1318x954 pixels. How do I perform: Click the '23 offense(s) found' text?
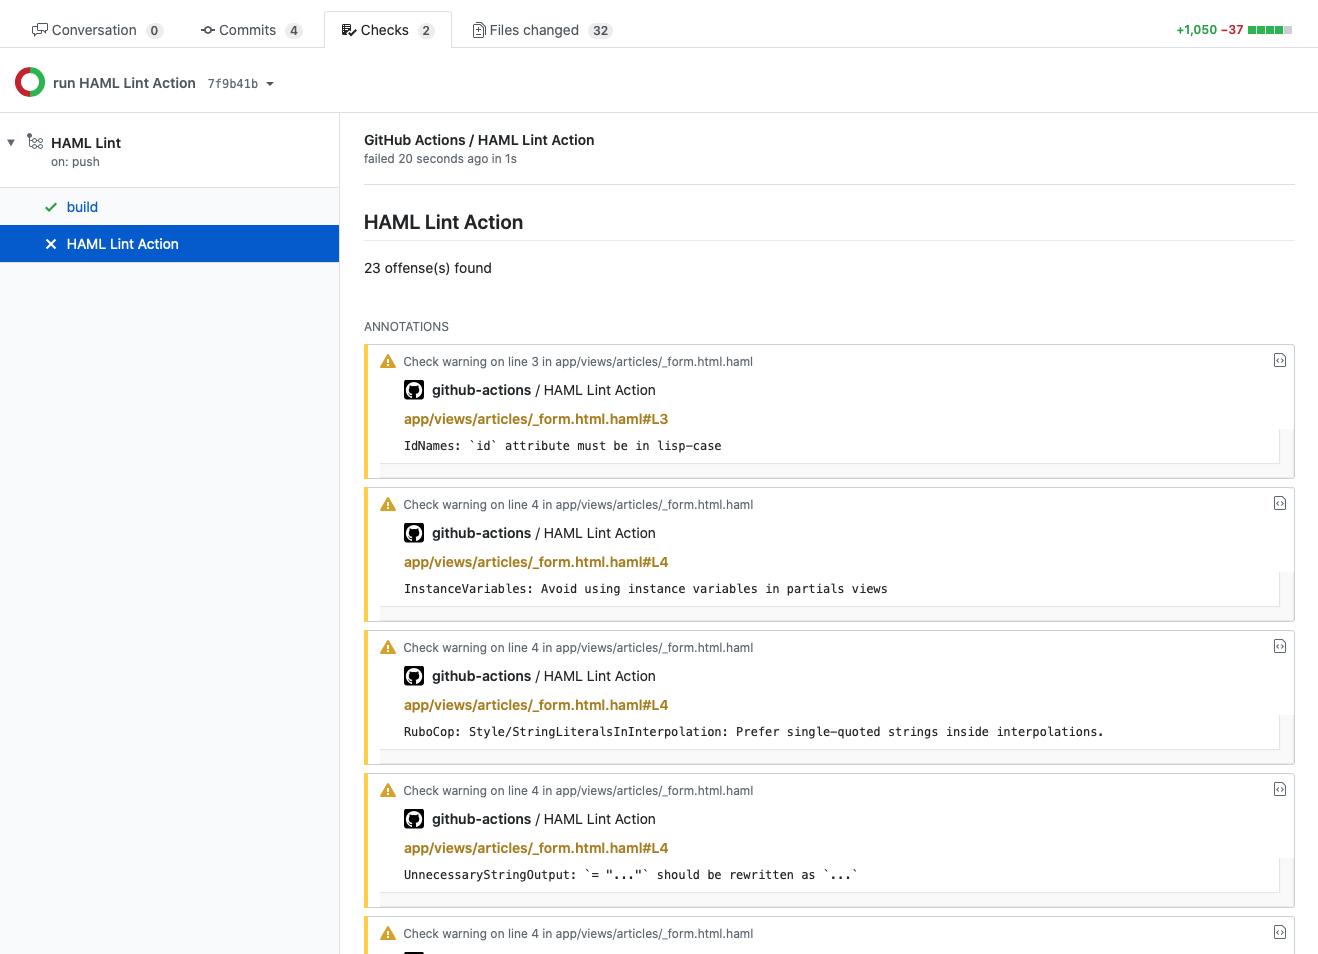pyautogui.click(x=428, y=268)
